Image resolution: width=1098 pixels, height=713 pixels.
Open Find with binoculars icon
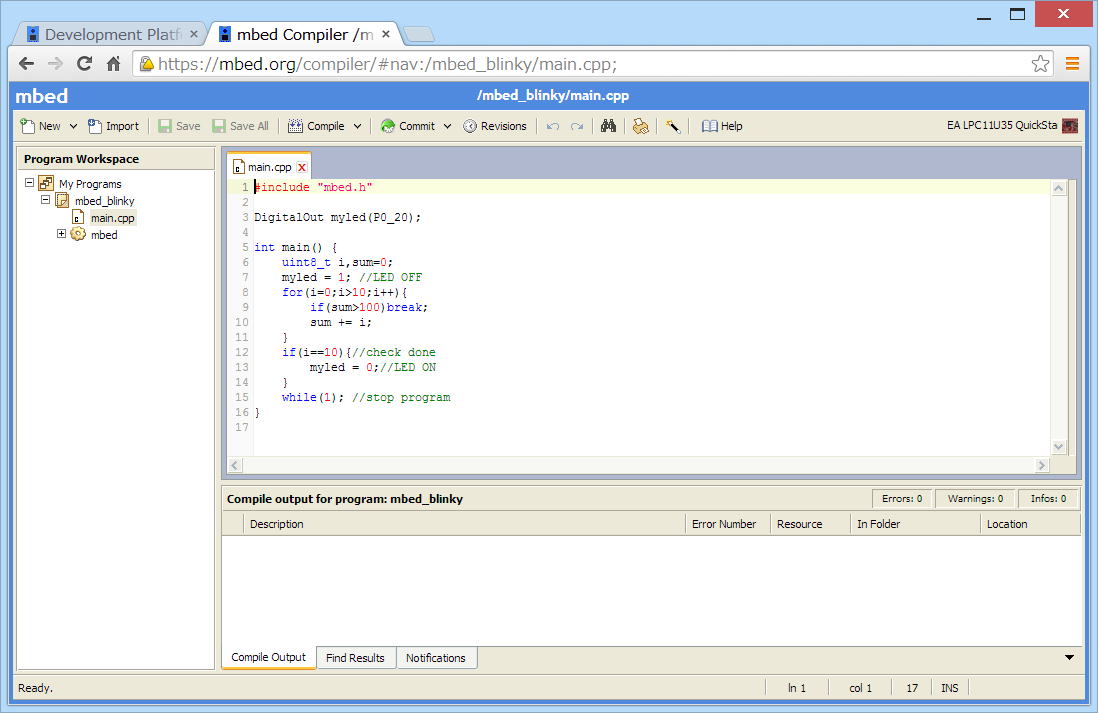coord(609,126)
